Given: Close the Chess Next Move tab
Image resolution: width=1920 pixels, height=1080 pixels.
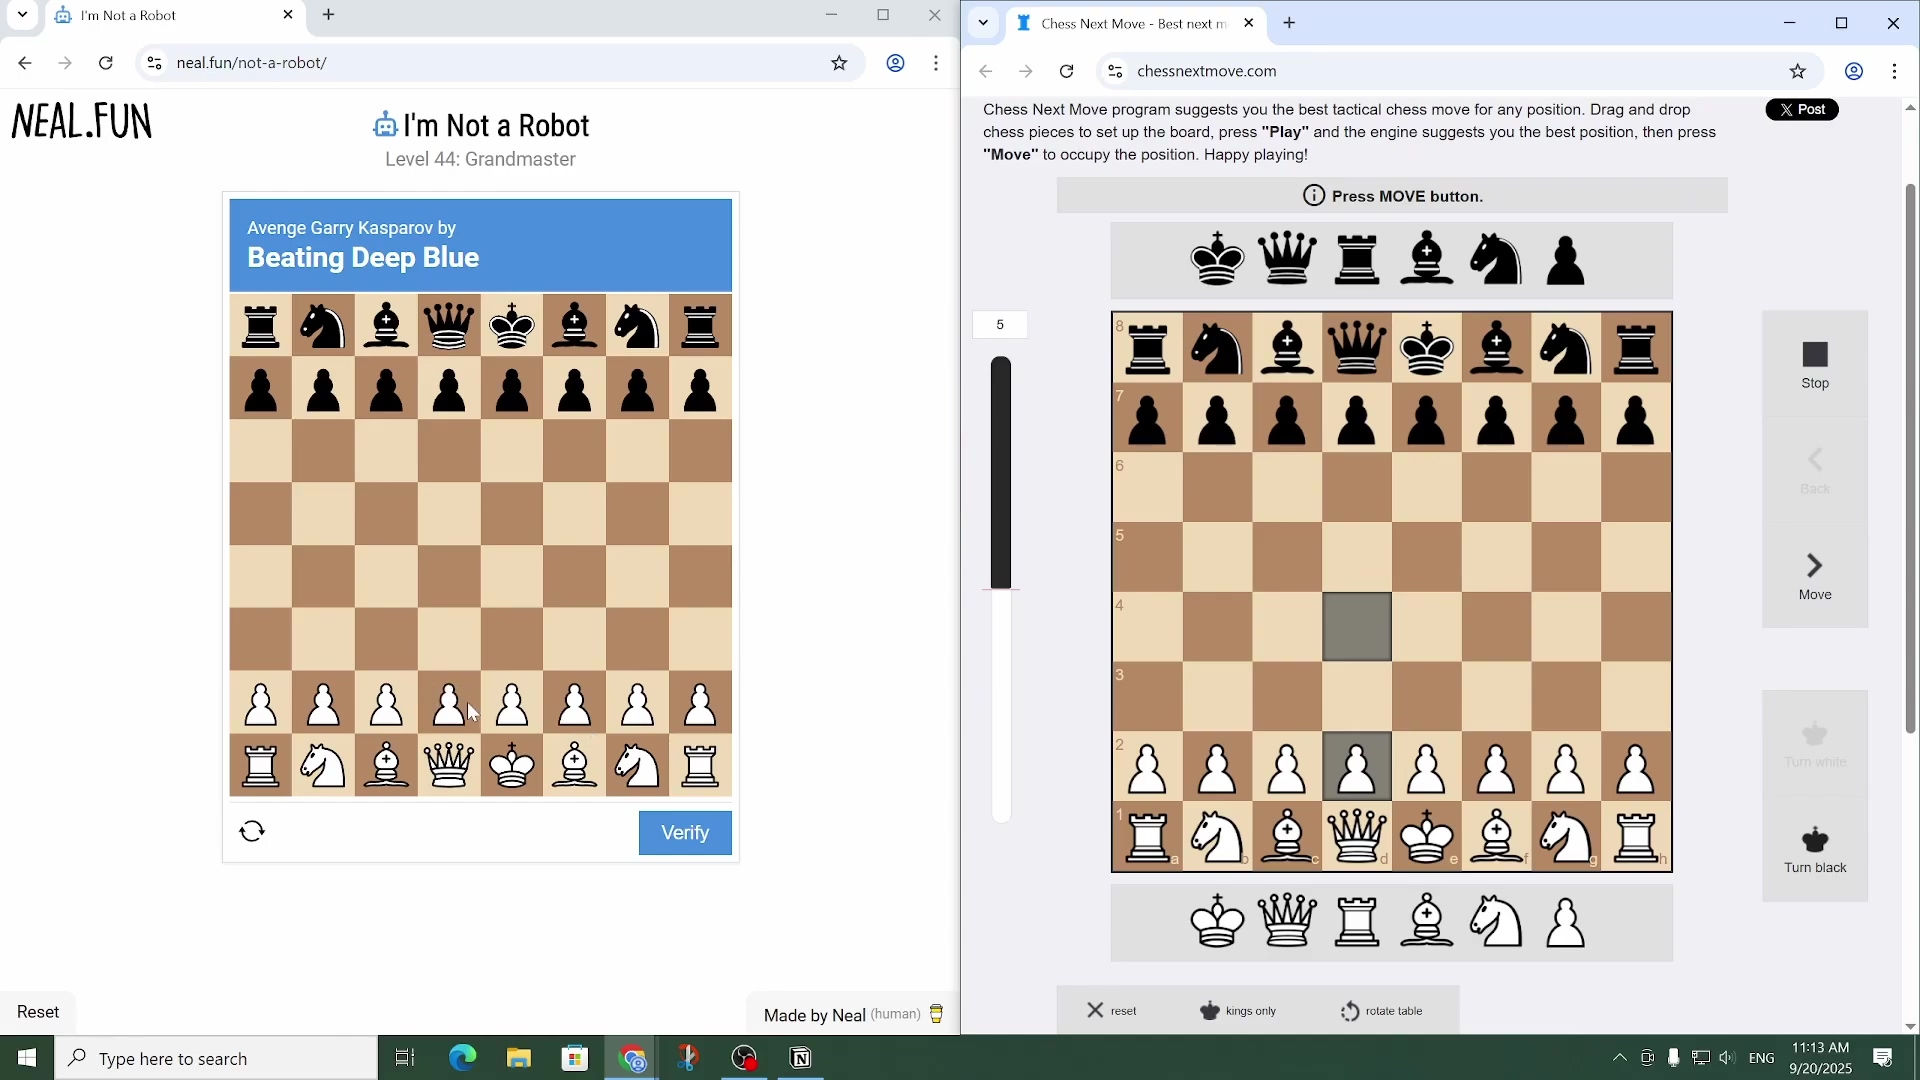Looking at the screenshot, I should (x=1249, y=23).
